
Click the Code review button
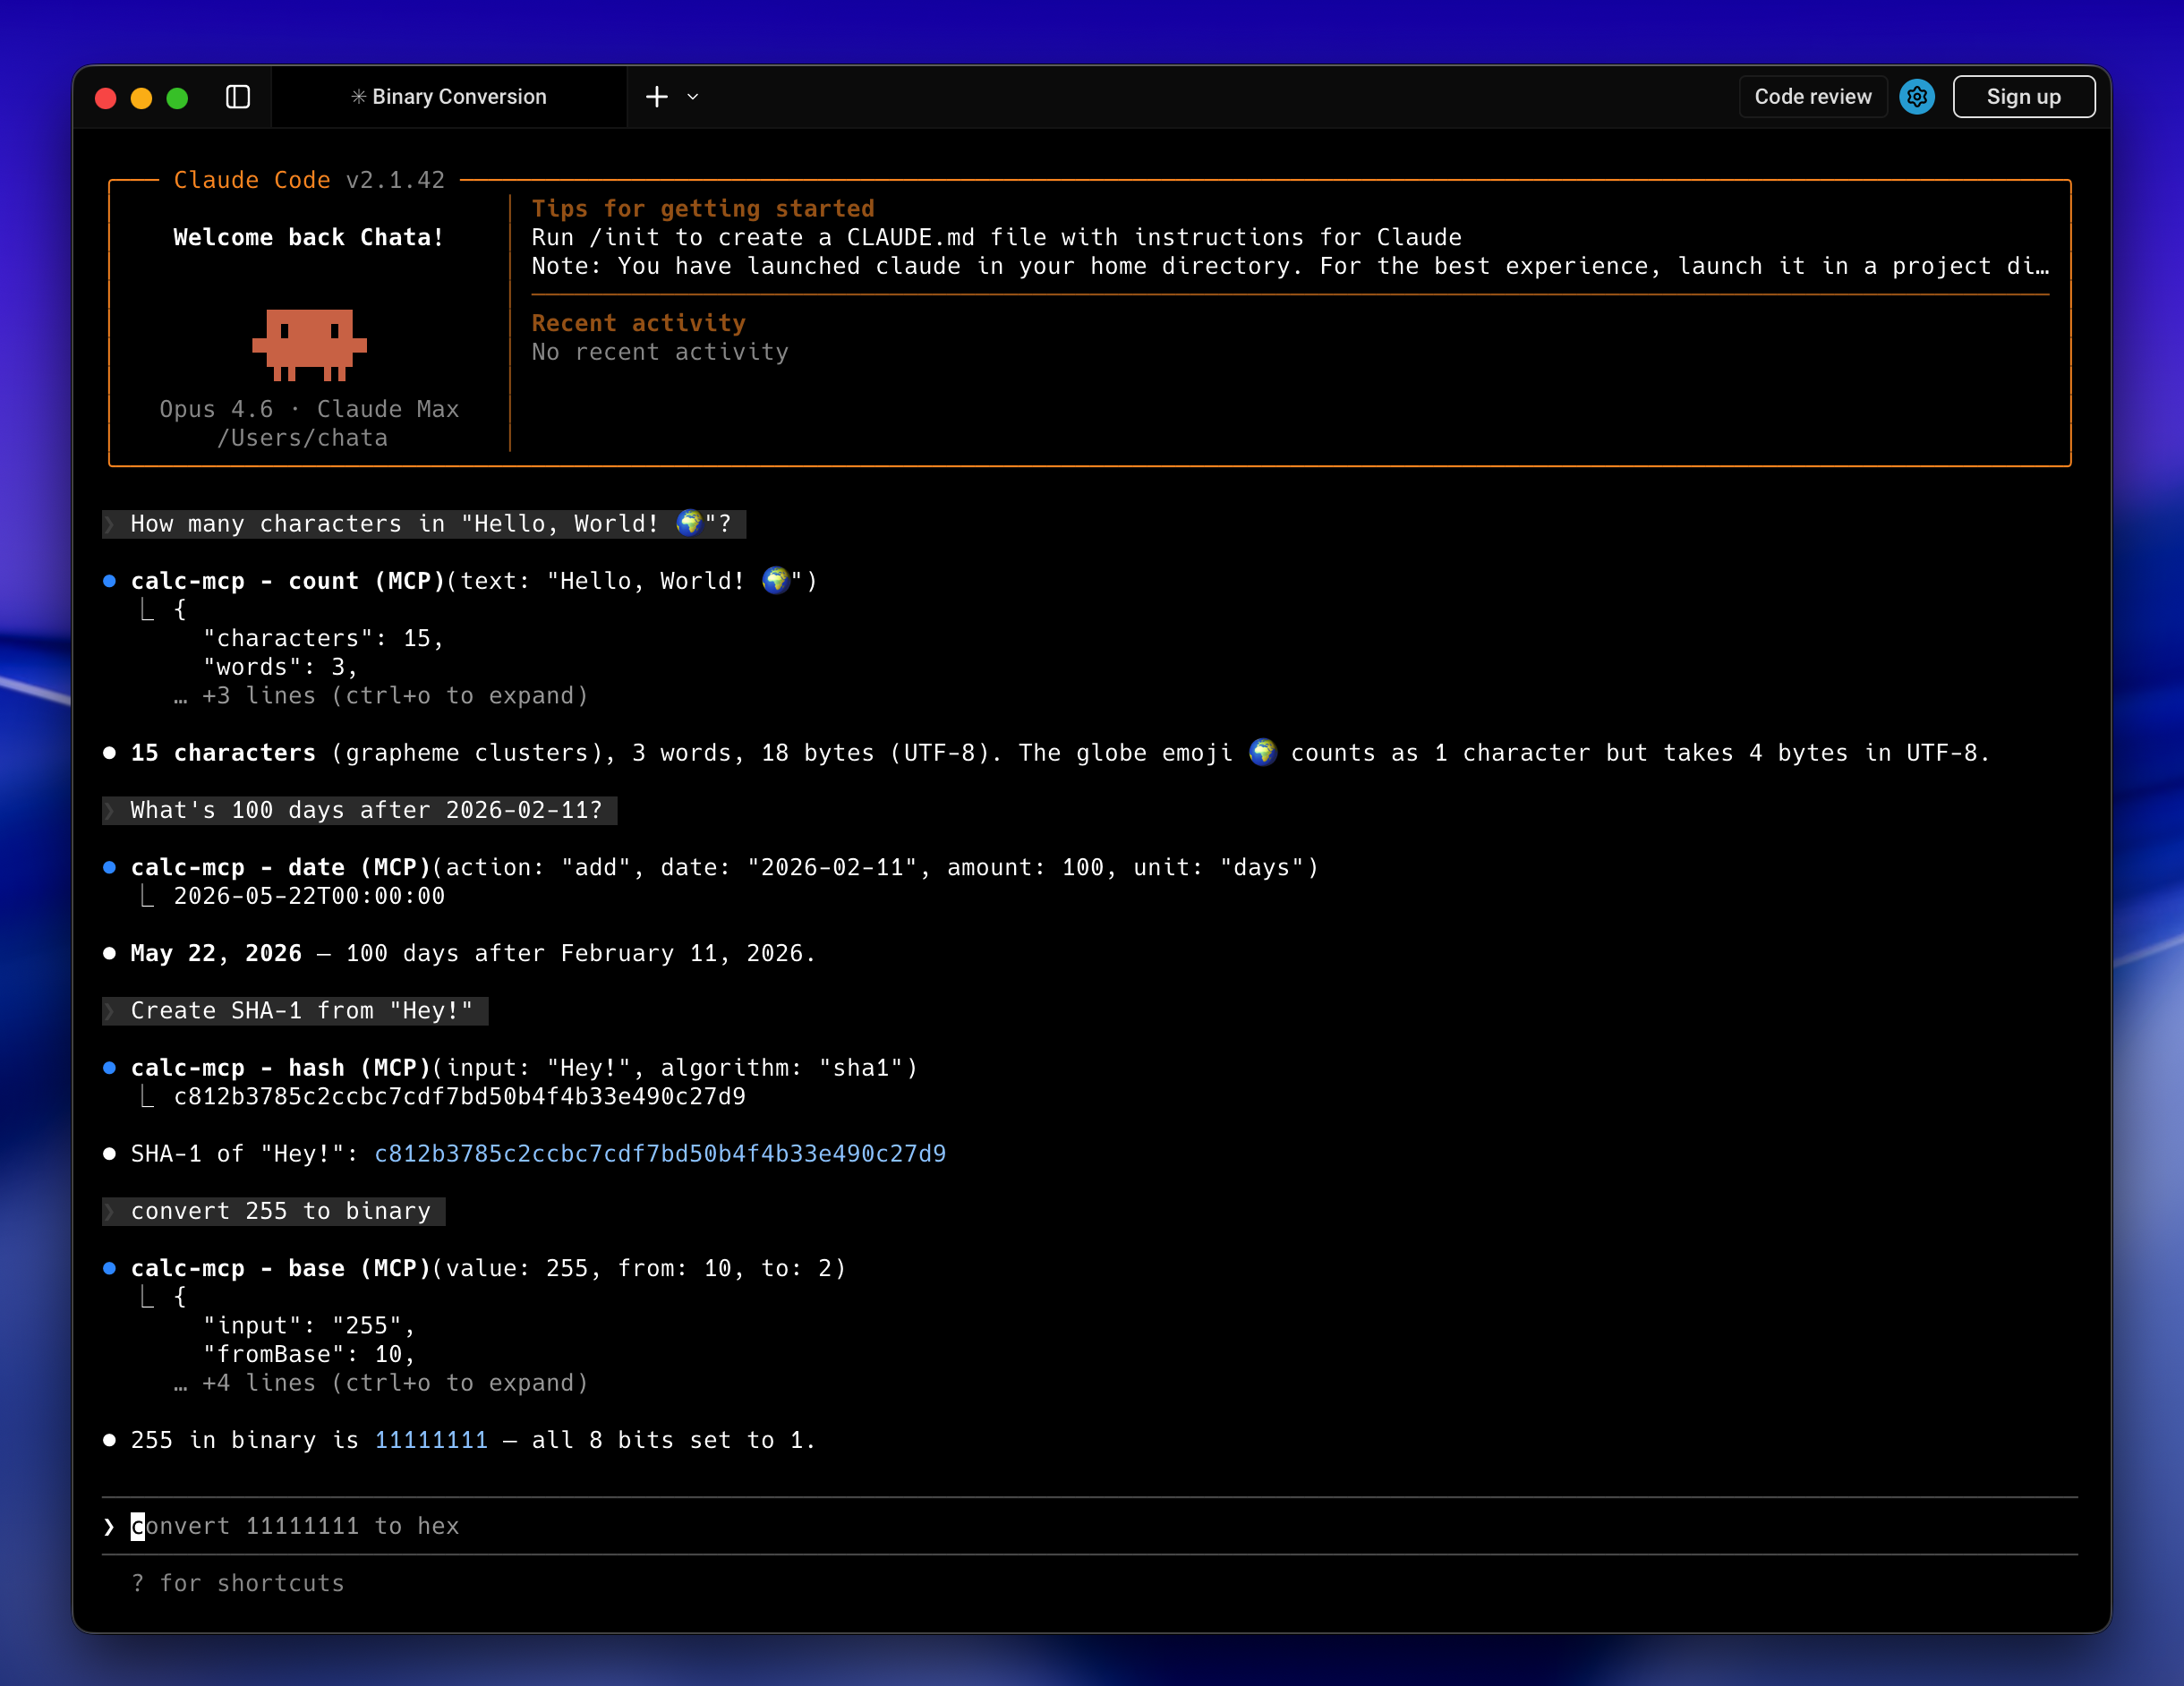click(x=1812, y=97)
